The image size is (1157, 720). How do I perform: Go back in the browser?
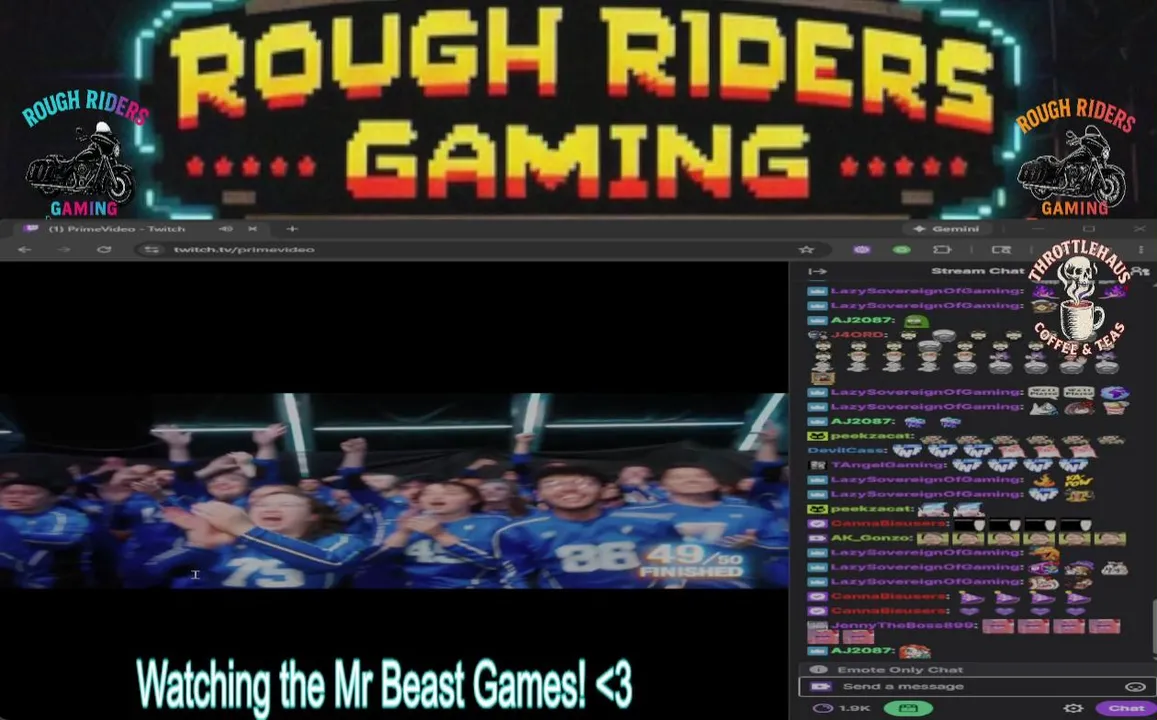tap(24, 249)
